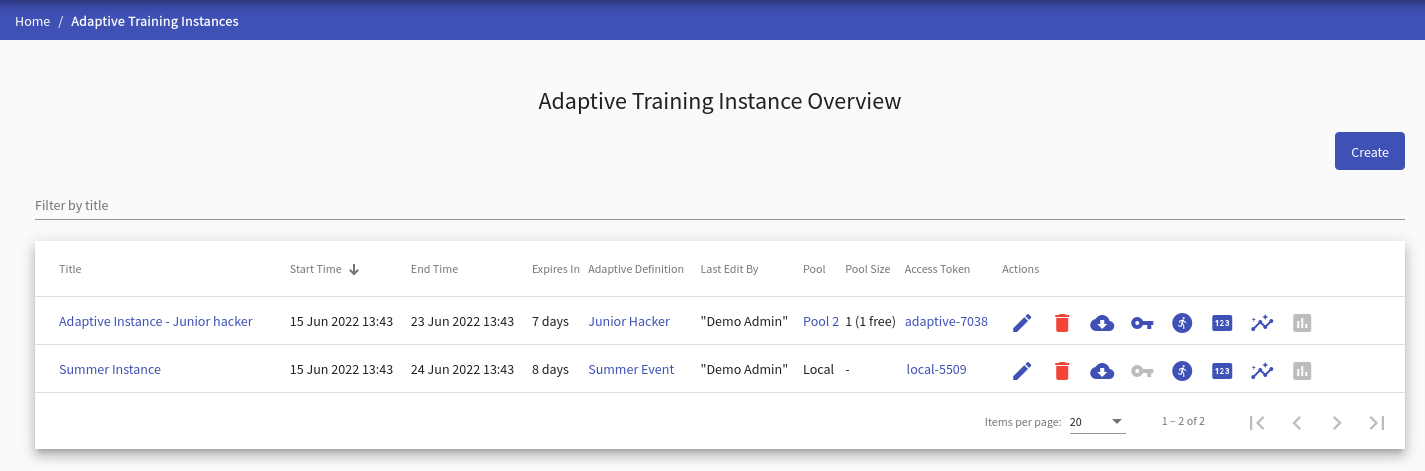Go to the next page of results
This screenshot has height=471, width=1425.
1337,423
